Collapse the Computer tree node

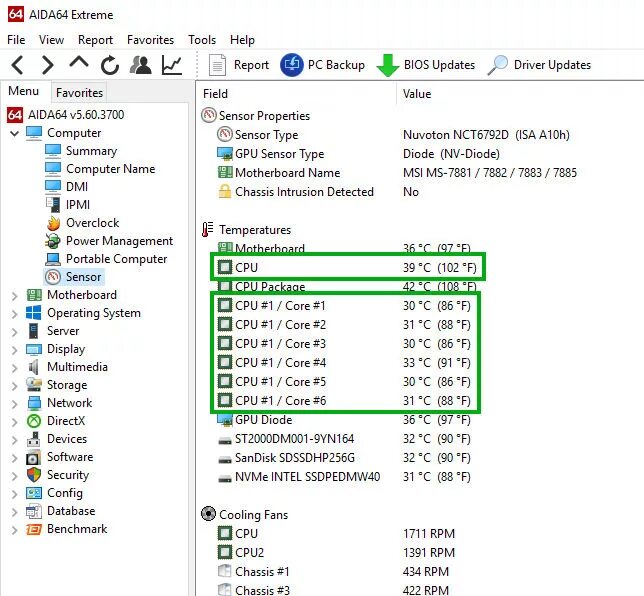(14, 133)
